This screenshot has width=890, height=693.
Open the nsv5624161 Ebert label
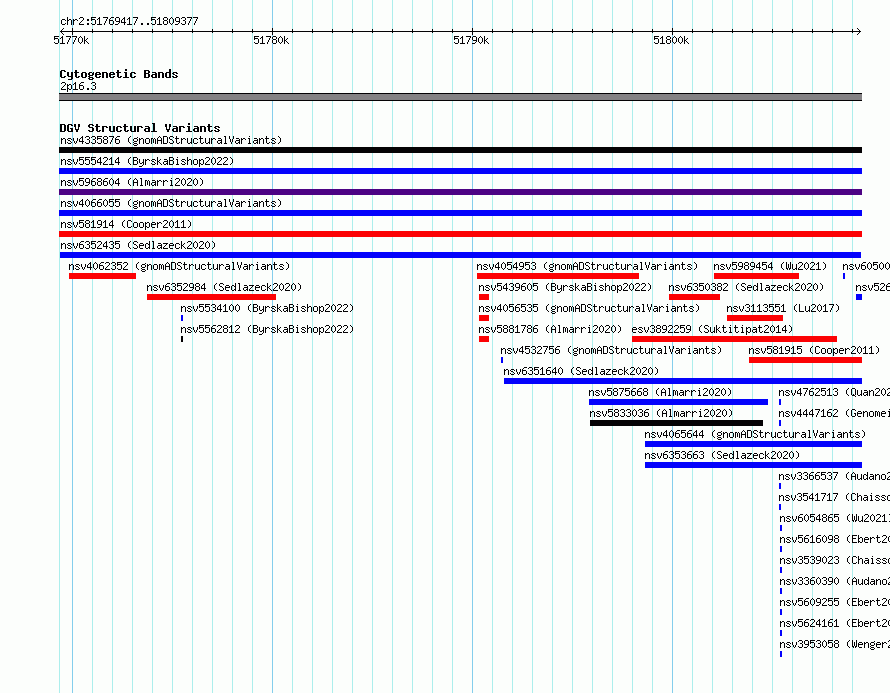[834, 623]
